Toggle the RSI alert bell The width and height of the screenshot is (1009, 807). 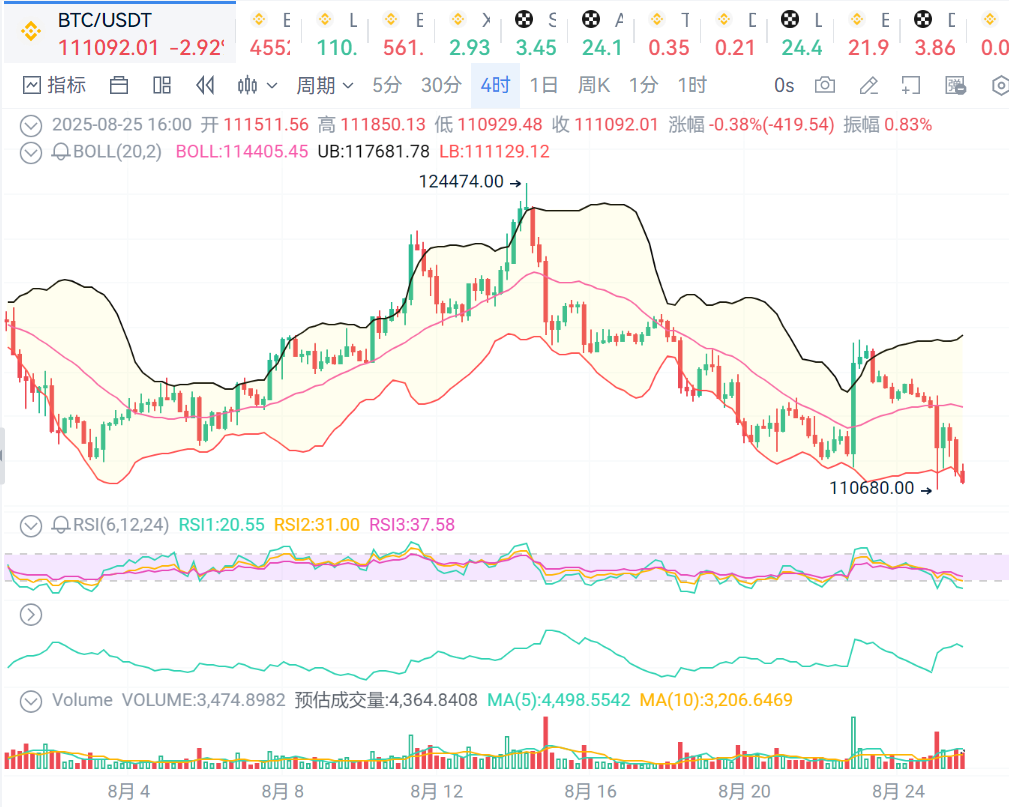coord(60,525)
